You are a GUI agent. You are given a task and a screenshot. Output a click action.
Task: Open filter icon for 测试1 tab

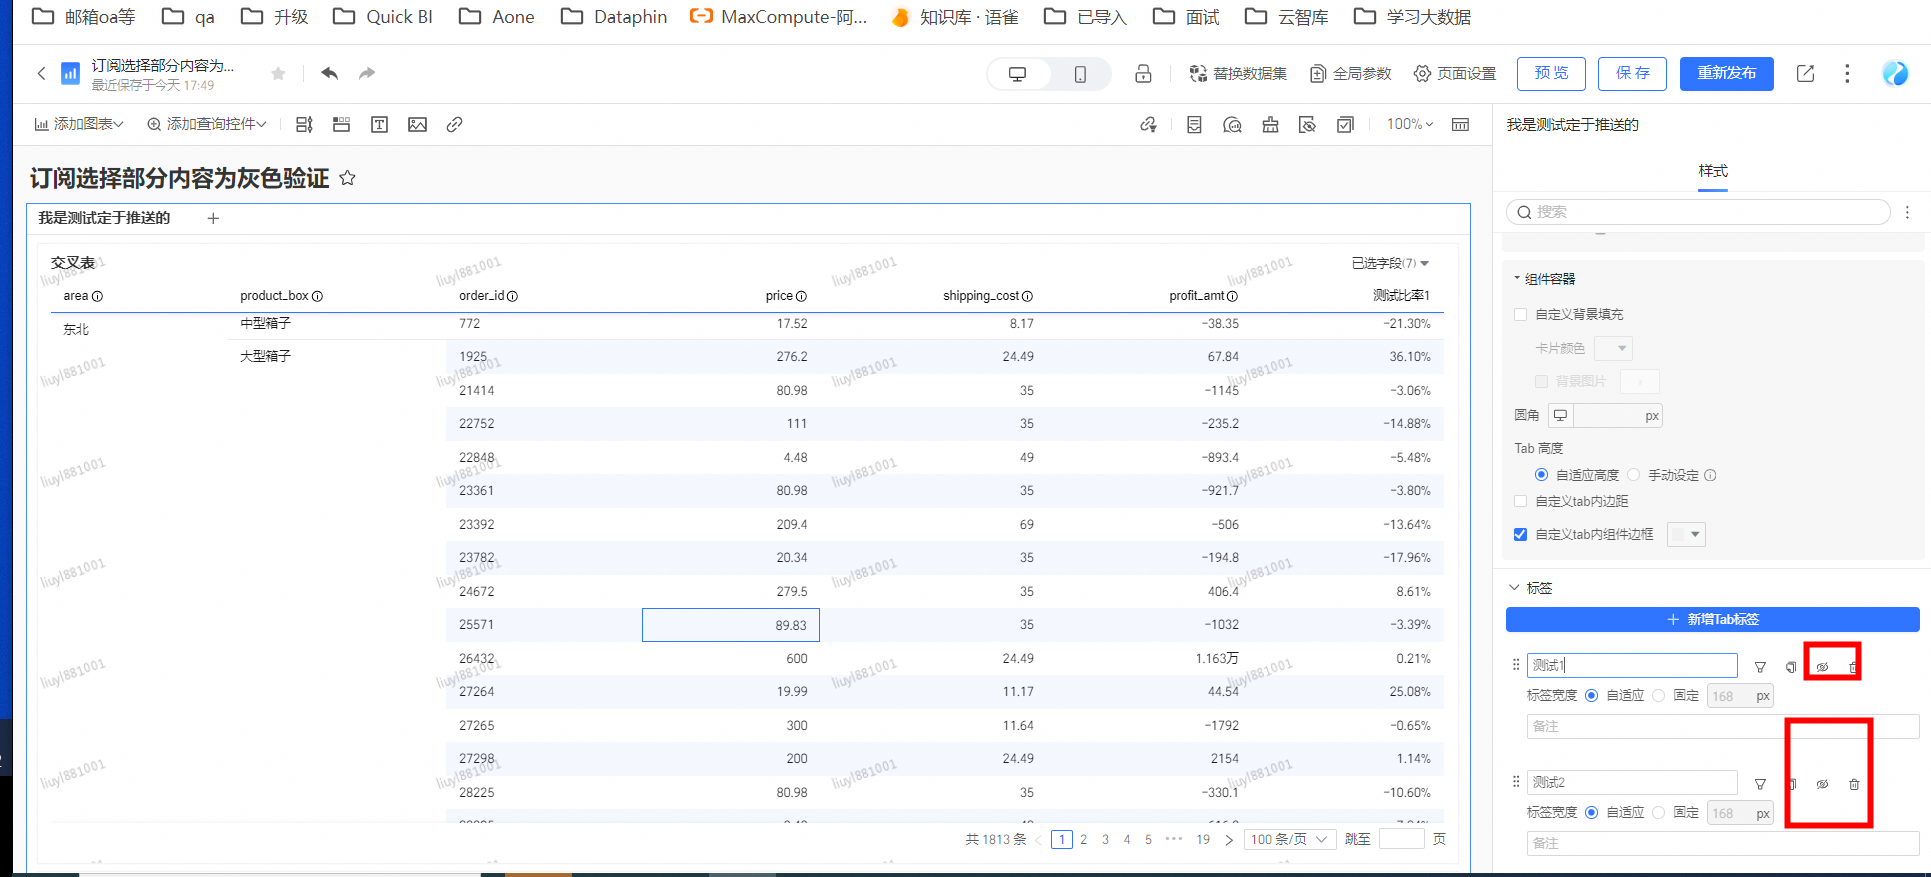point(1760,667)
